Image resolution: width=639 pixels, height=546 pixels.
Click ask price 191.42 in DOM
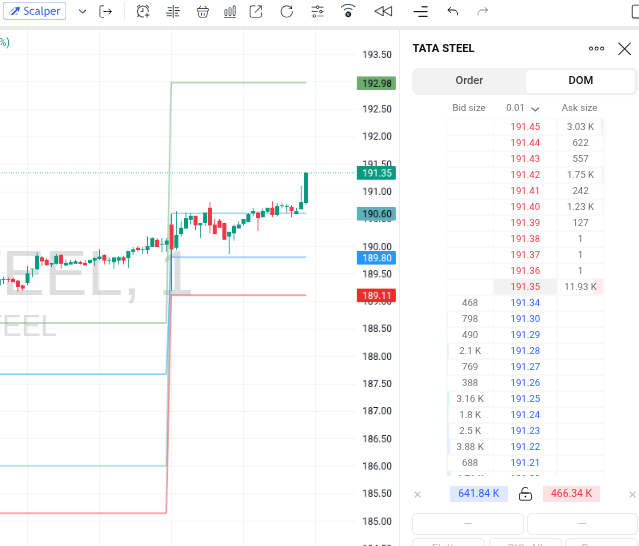(525, 175)
